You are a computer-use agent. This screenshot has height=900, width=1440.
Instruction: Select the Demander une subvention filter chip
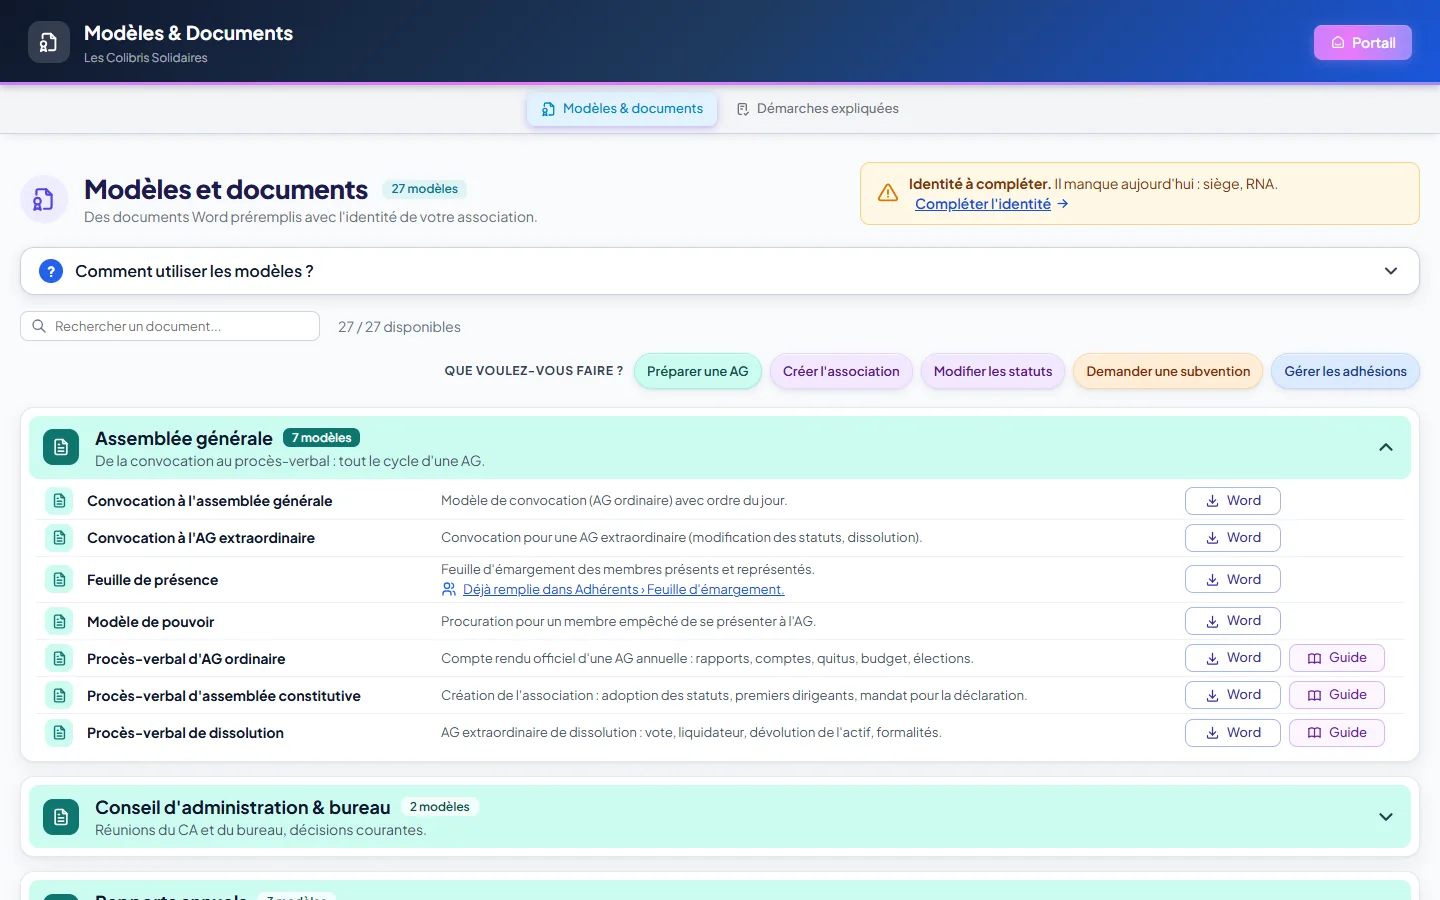point(1168,371)
